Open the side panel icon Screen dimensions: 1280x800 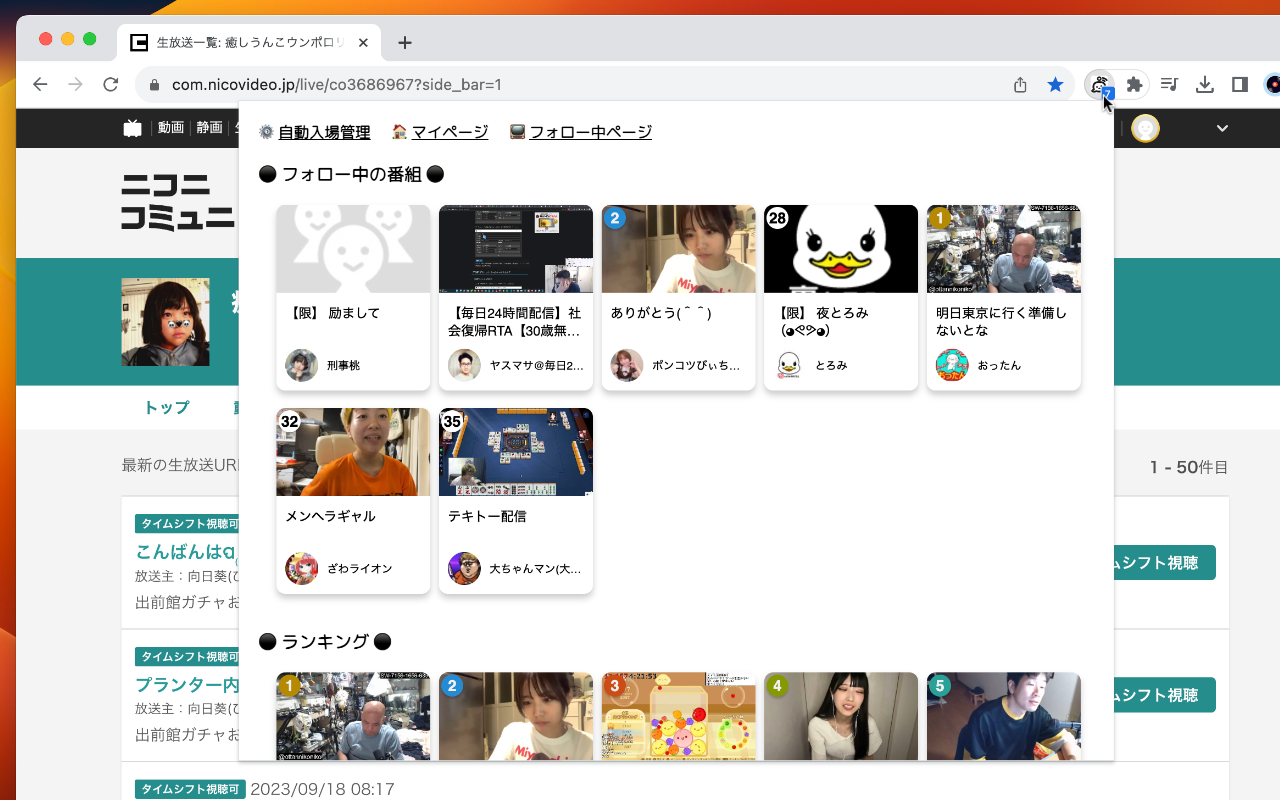1239,85
